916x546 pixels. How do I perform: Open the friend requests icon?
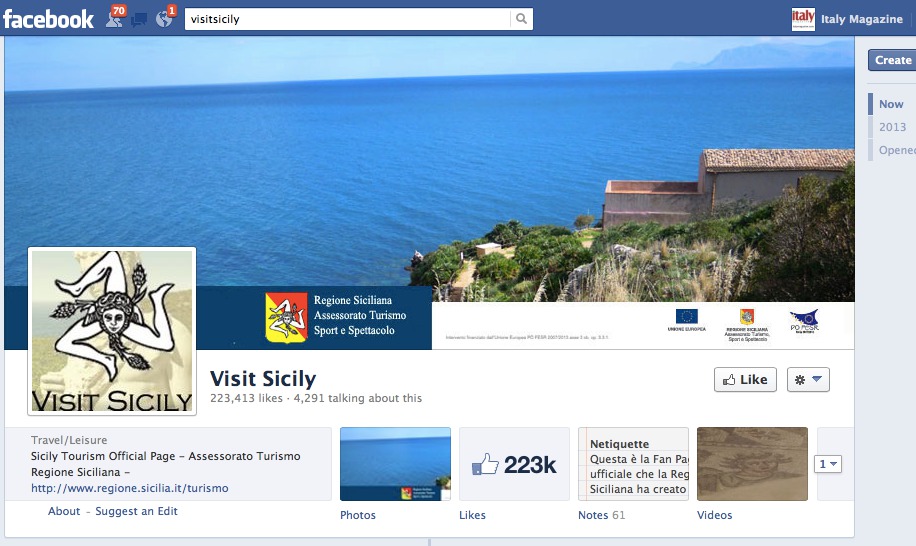coord(113,19)
